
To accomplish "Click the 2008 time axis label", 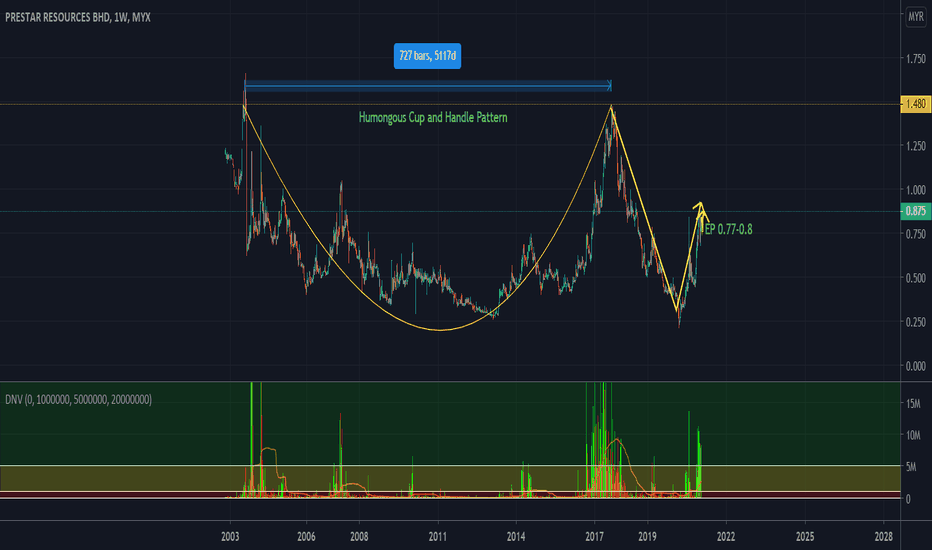I will coord(359,536).
